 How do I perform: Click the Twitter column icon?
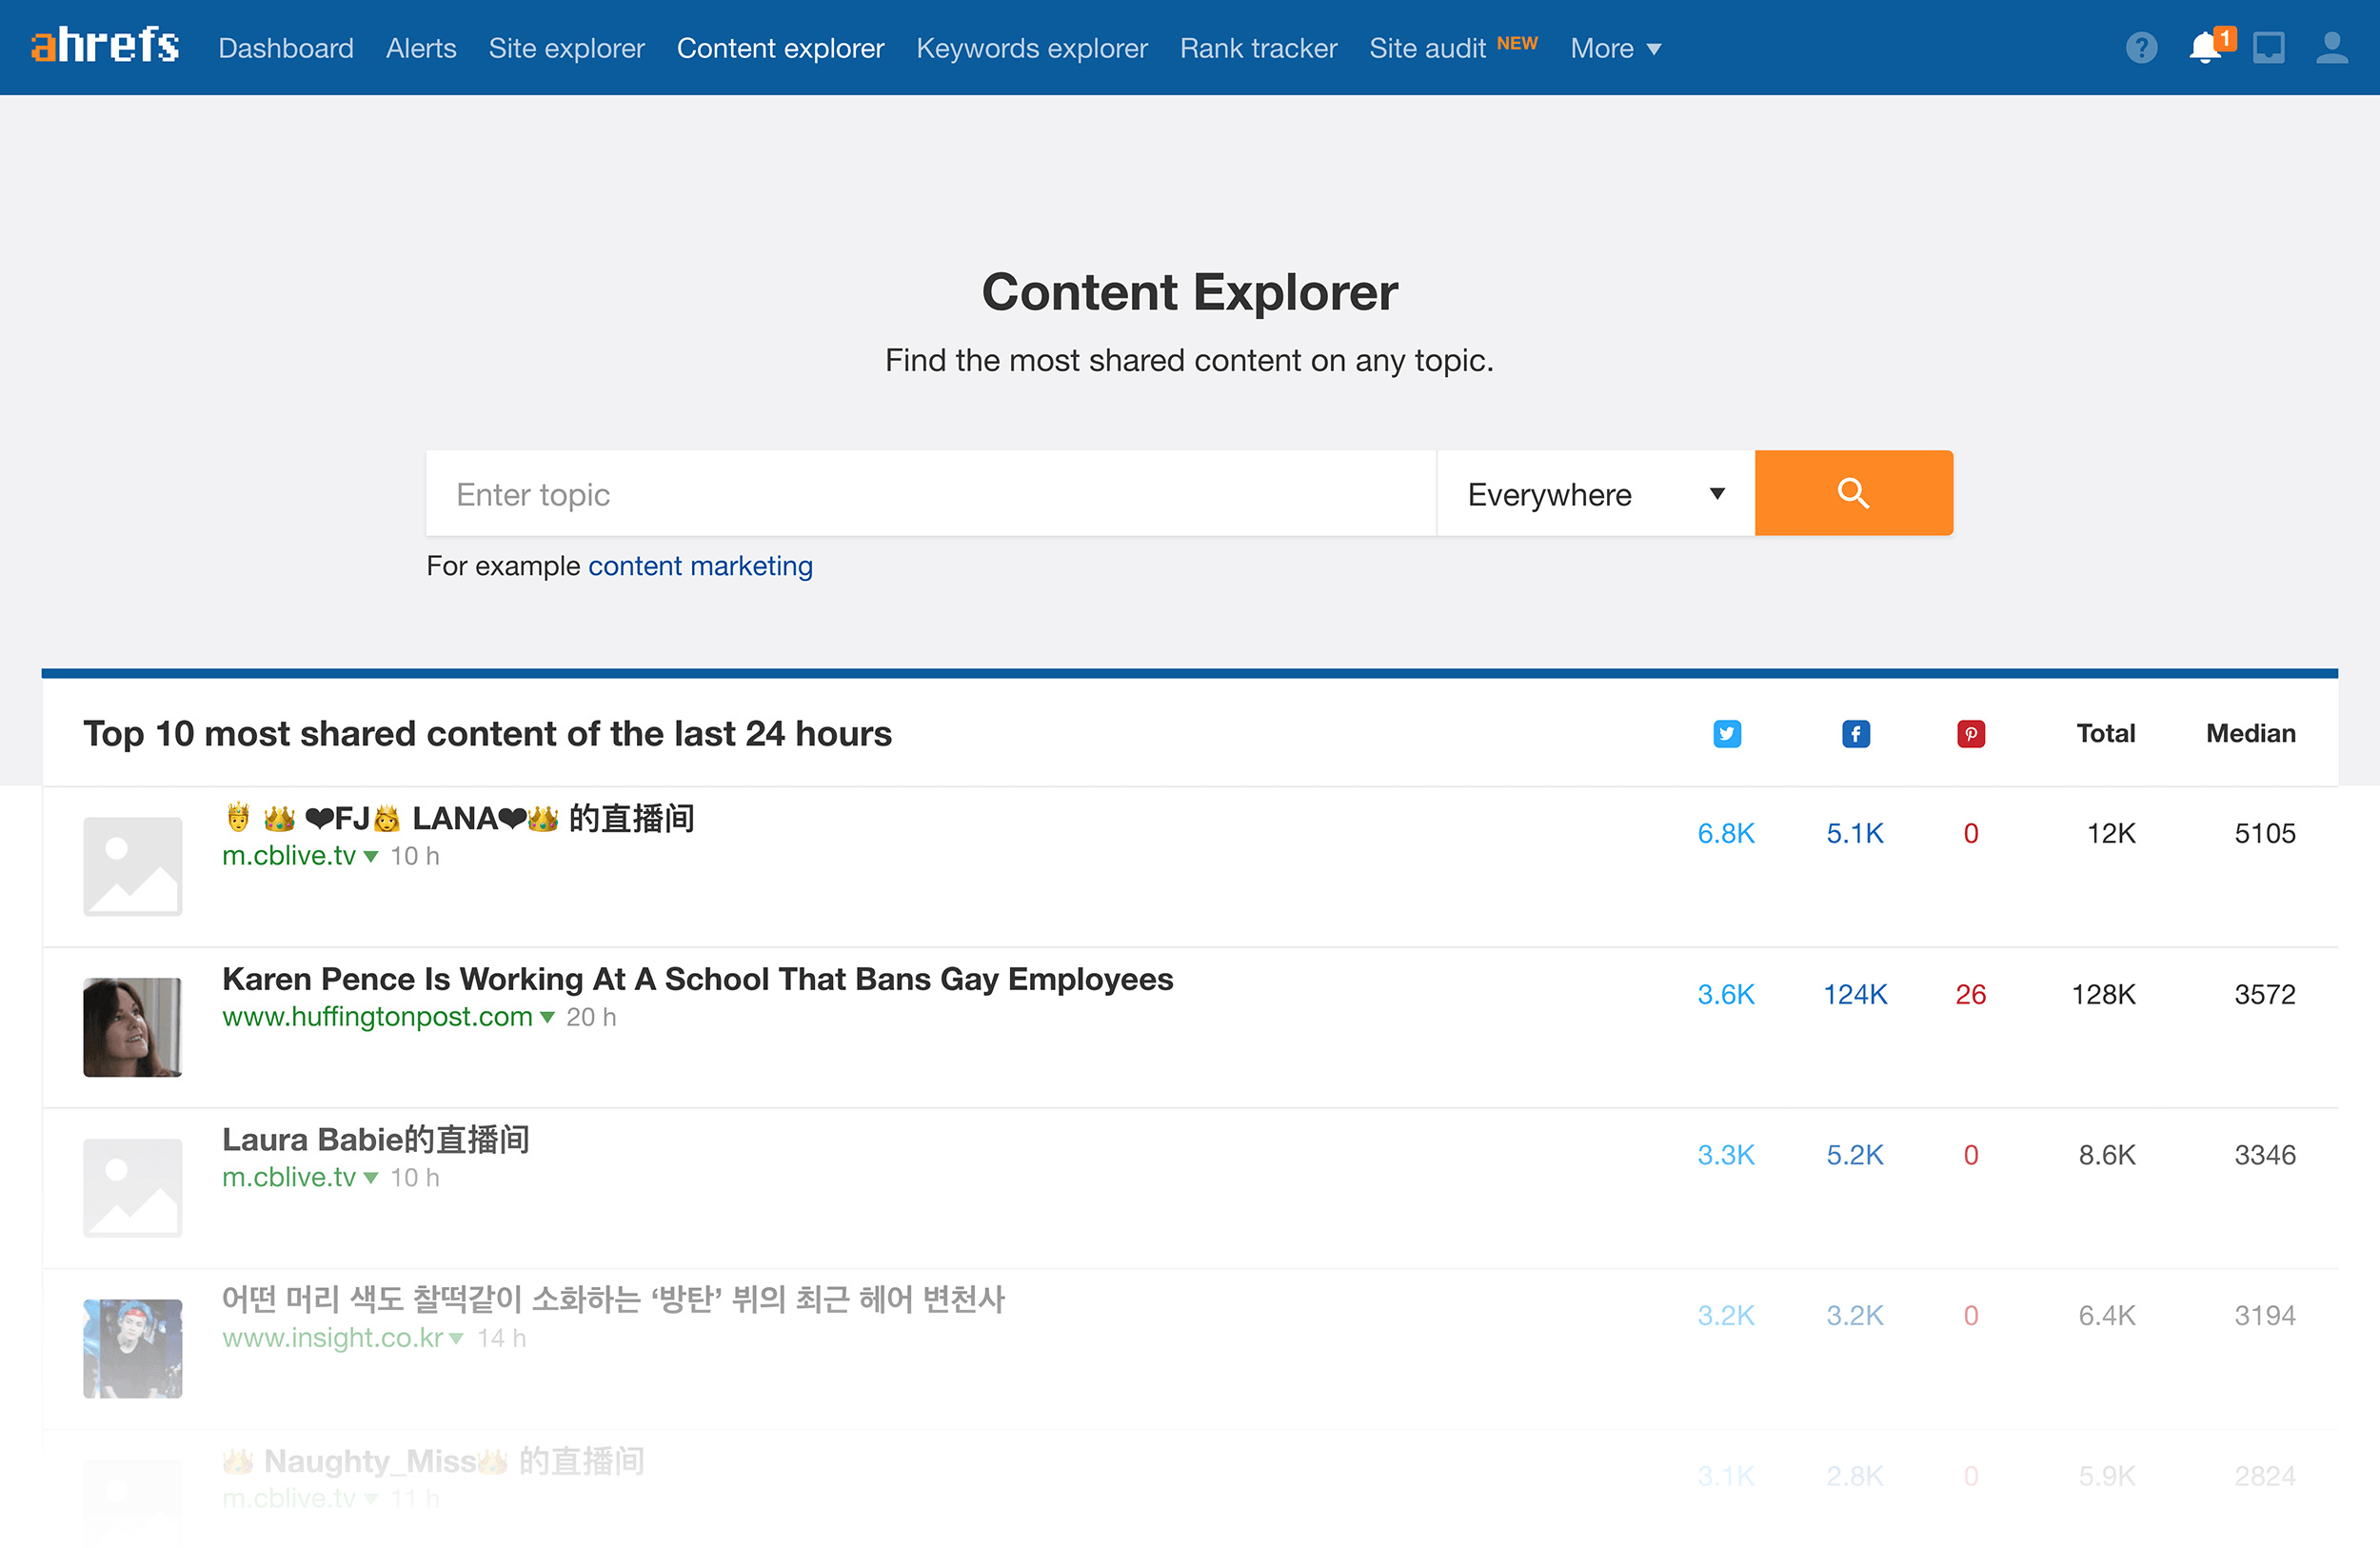pos(1726,734)
